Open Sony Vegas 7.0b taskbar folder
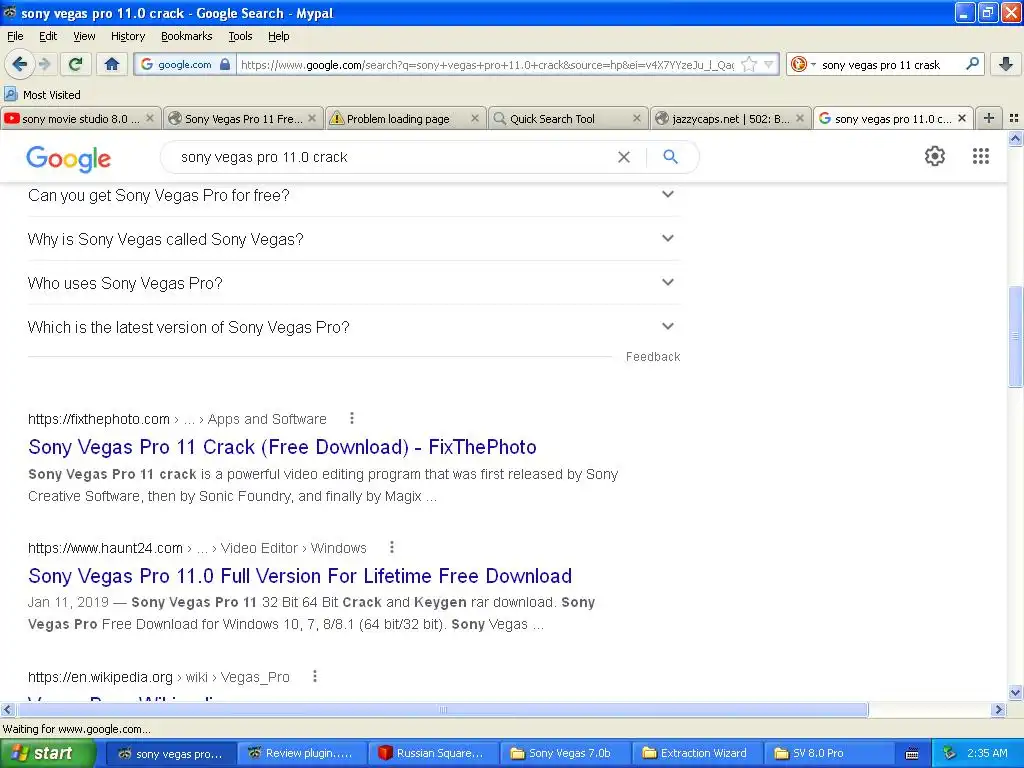The height and width of the screenshot is (768, 1024). coord(565,753)
